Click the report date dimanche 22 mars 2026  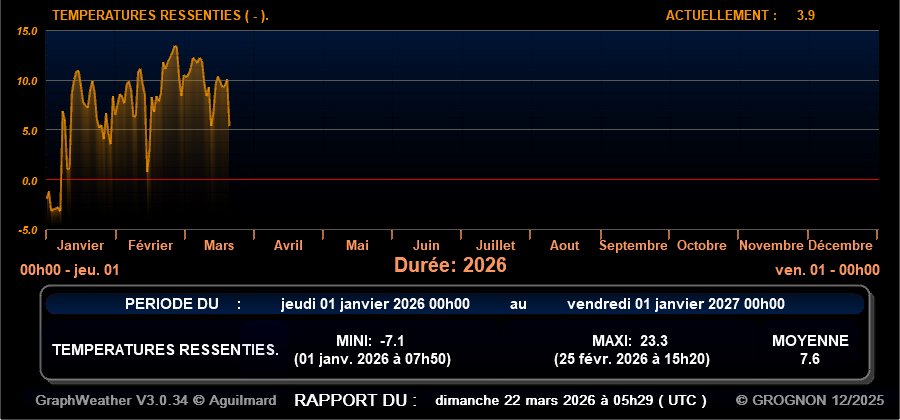point(571,400)
